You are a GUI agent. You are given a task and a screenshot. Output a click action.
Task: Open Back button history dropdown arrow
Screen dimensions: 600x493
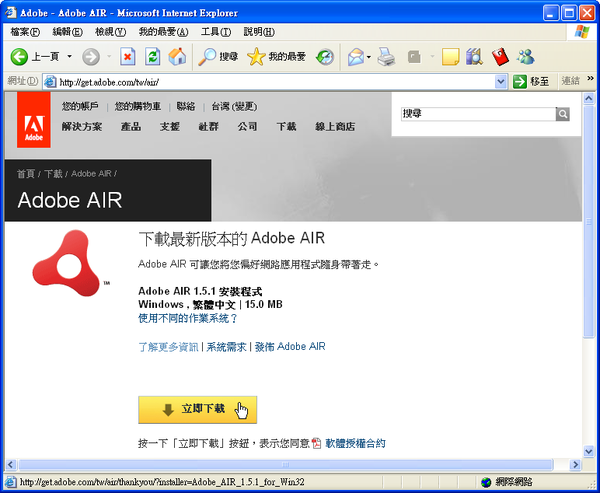tap(70, 57)
